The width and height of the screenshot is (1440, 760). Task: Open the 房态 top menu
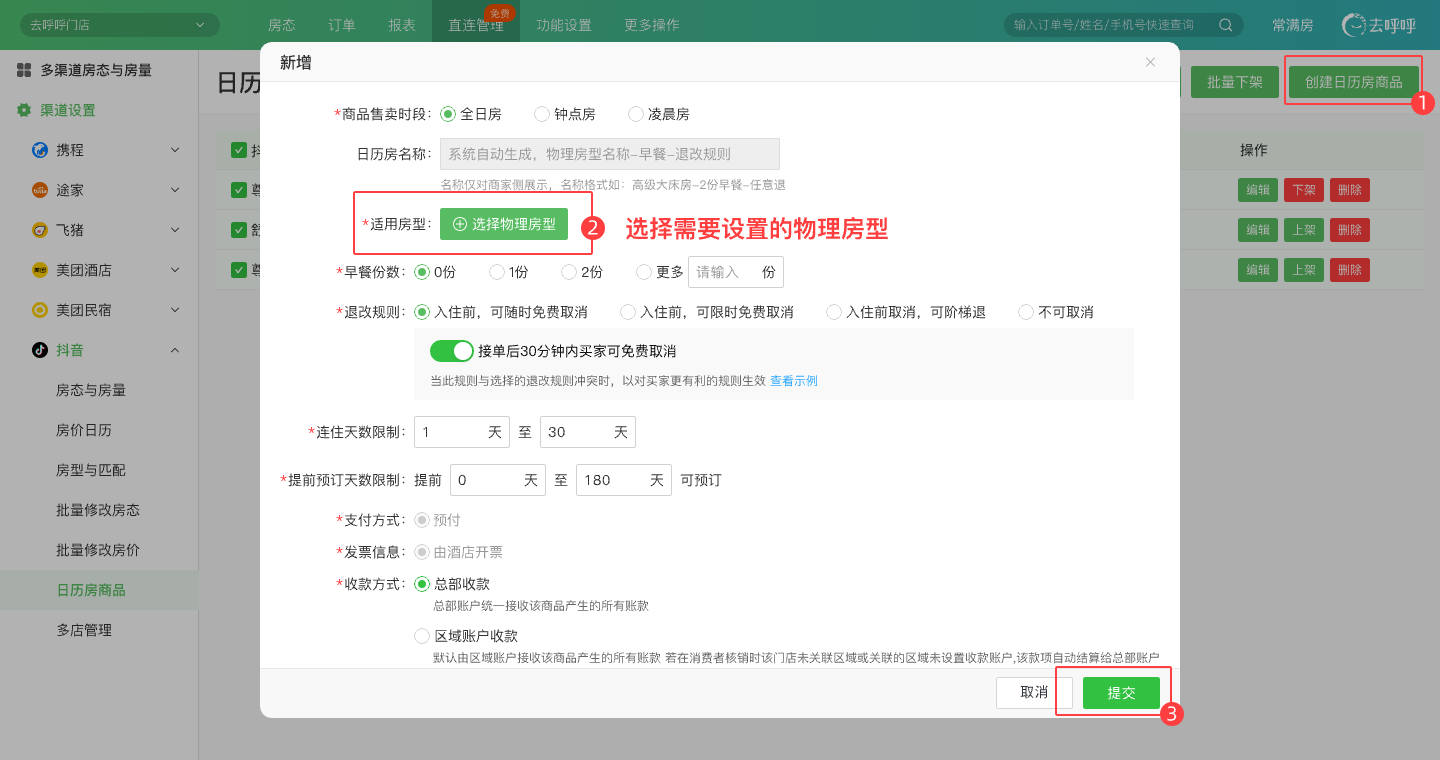282,25
